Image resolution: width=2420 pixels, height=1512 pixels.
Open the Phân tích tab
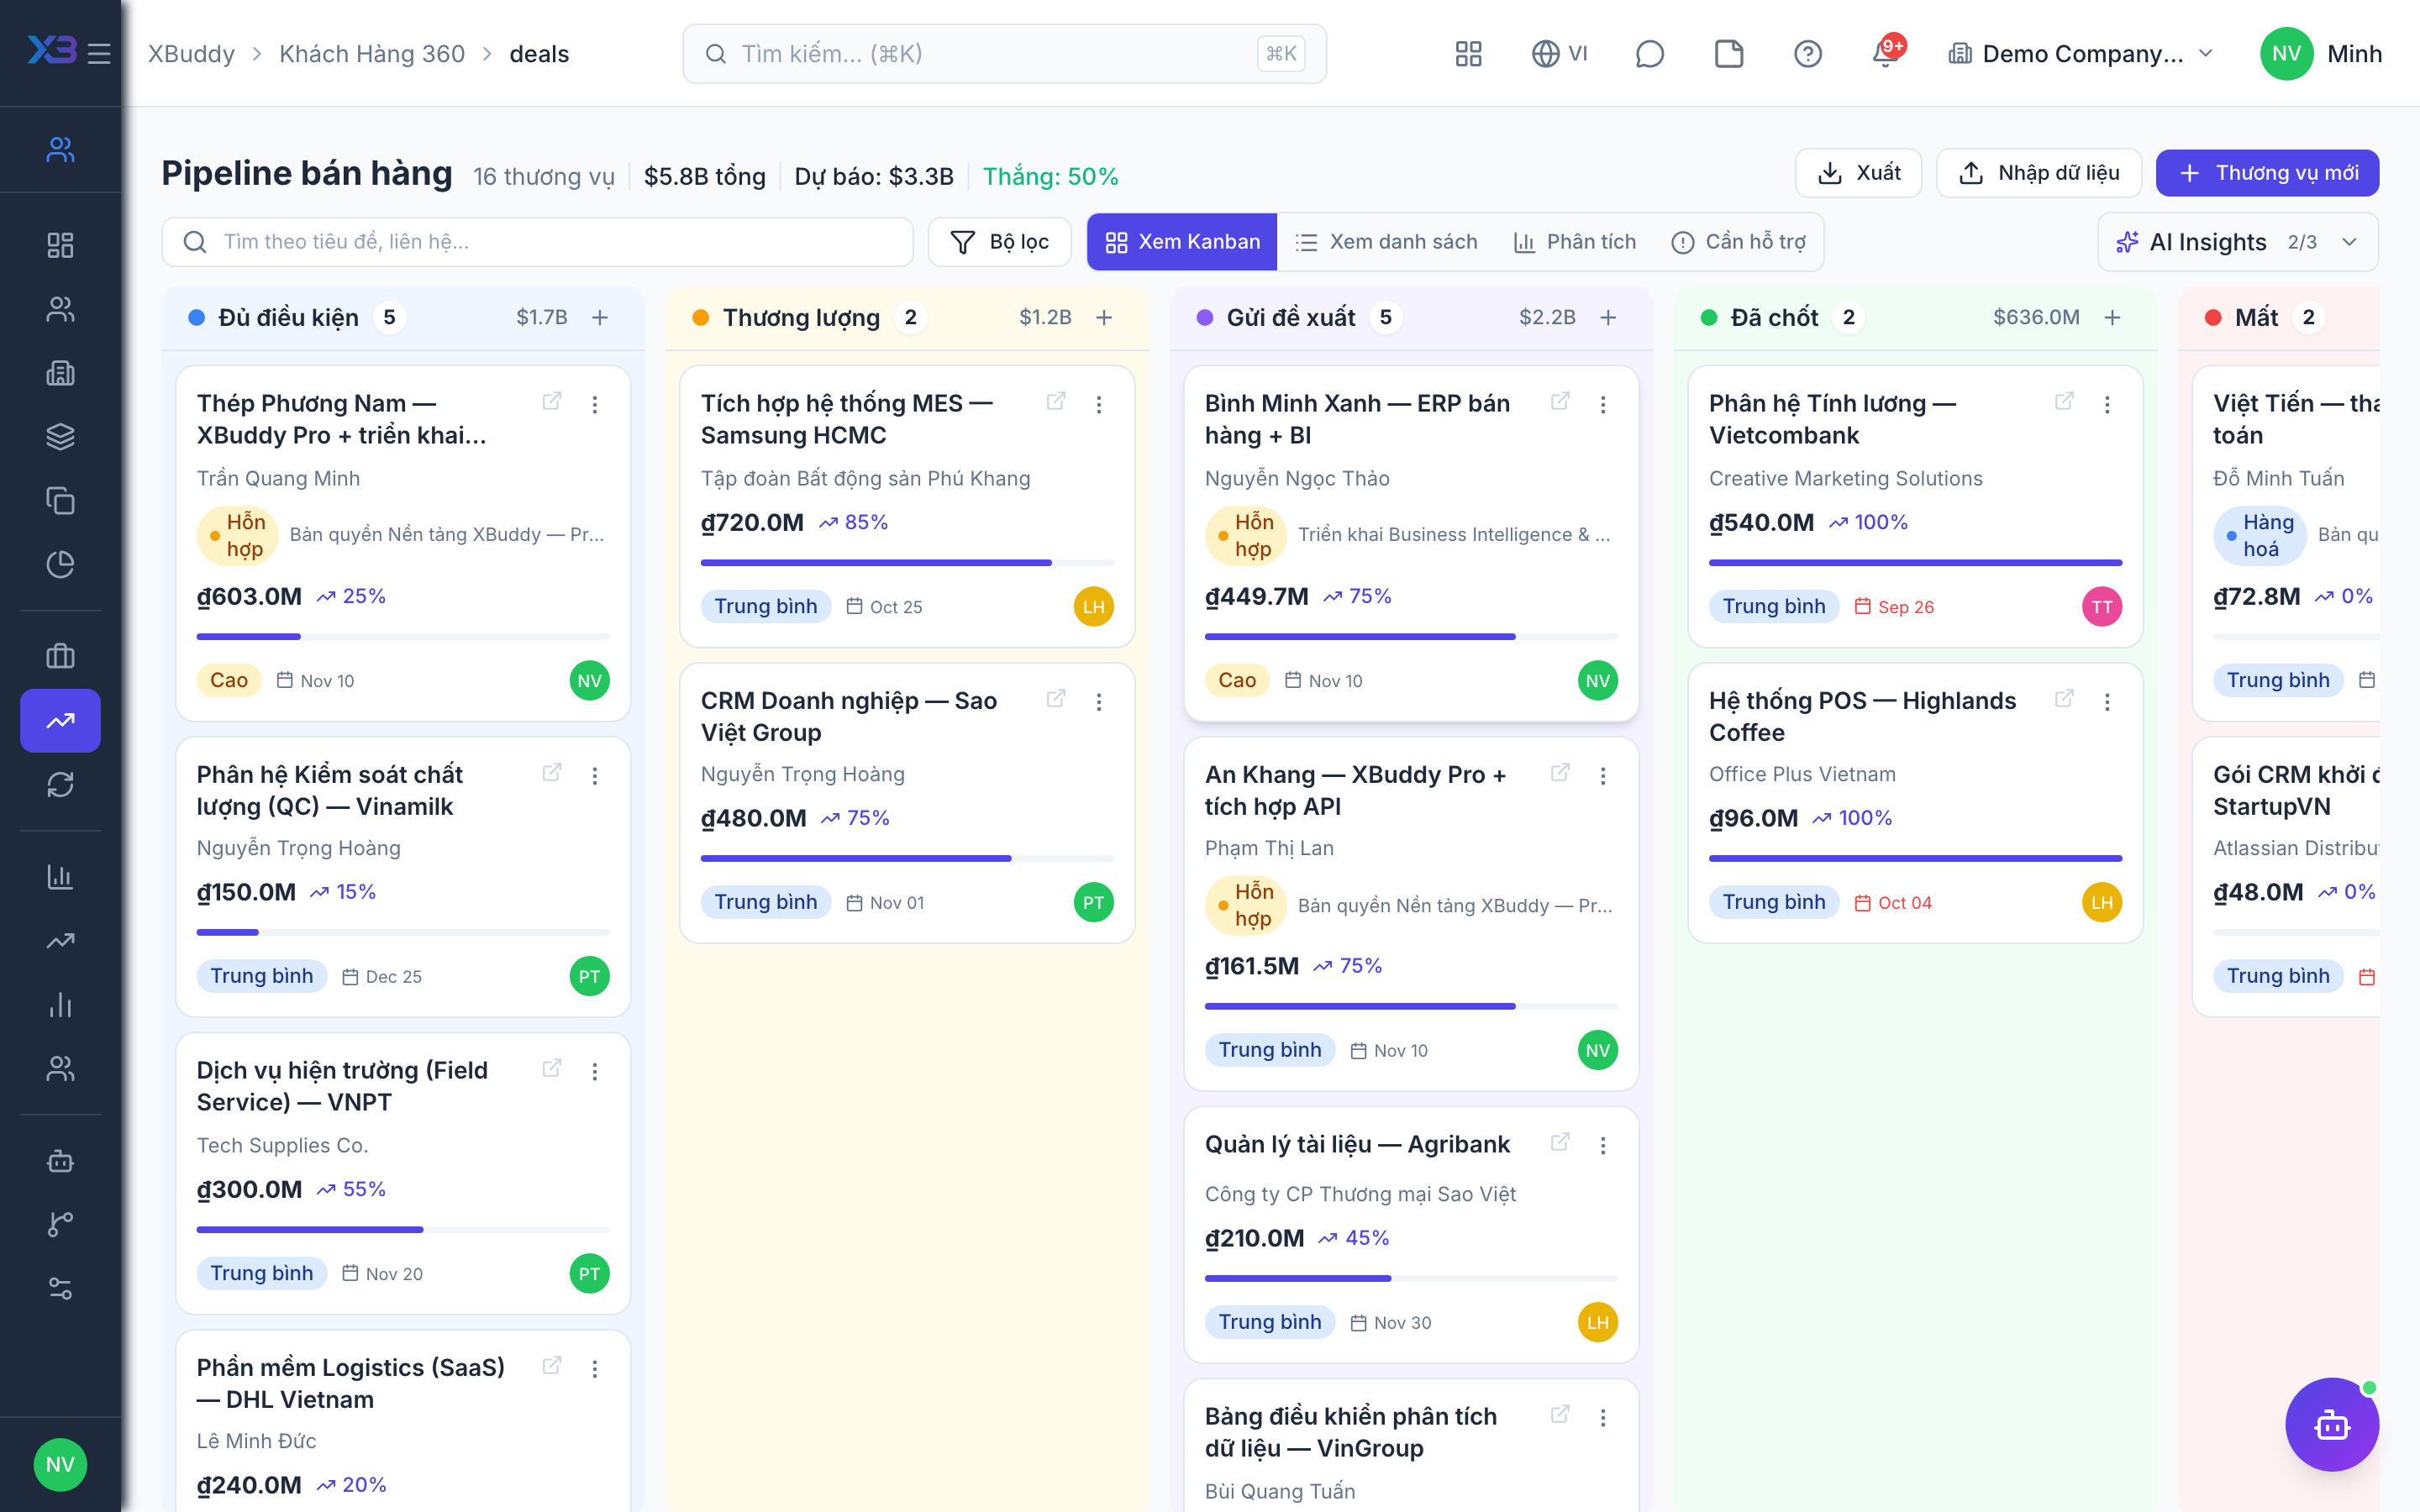(1575, 242)
